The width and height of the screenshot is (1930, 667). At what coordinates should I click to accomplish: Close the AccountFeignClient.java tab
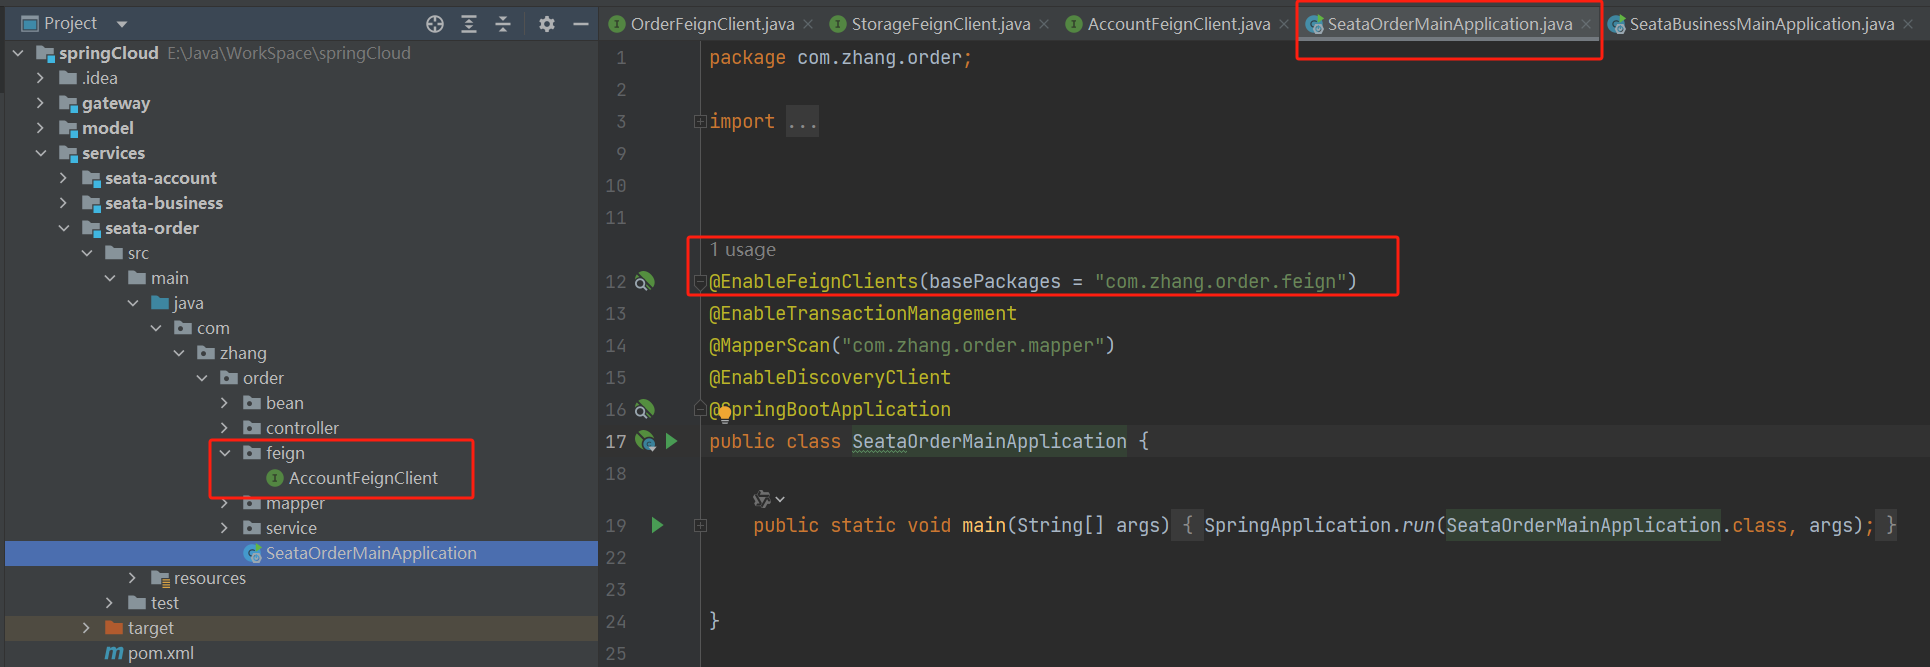1284,24
